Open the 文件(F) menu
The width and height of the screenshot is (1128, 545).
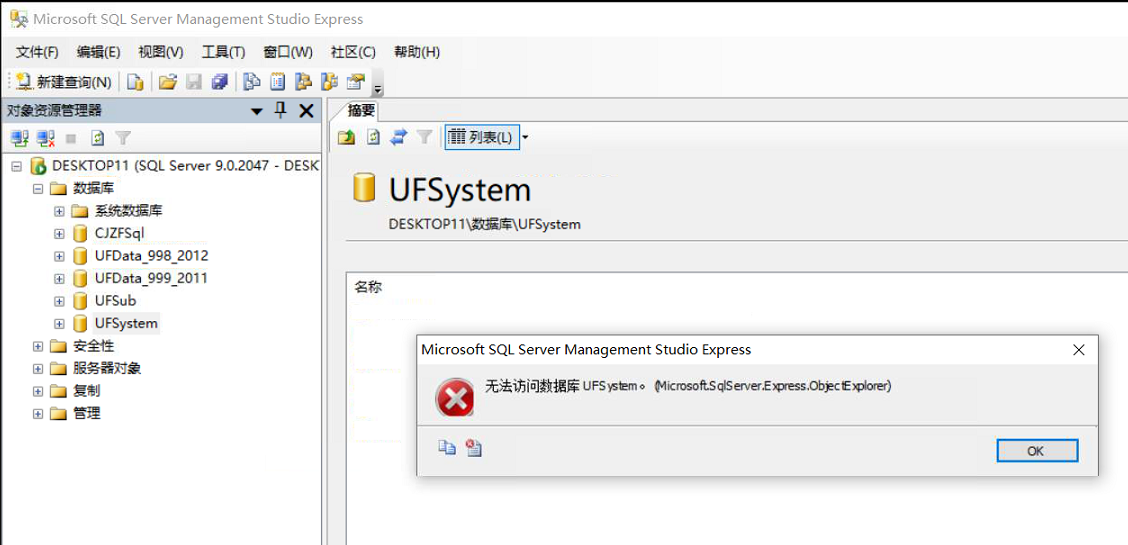[x=37, y=52]
